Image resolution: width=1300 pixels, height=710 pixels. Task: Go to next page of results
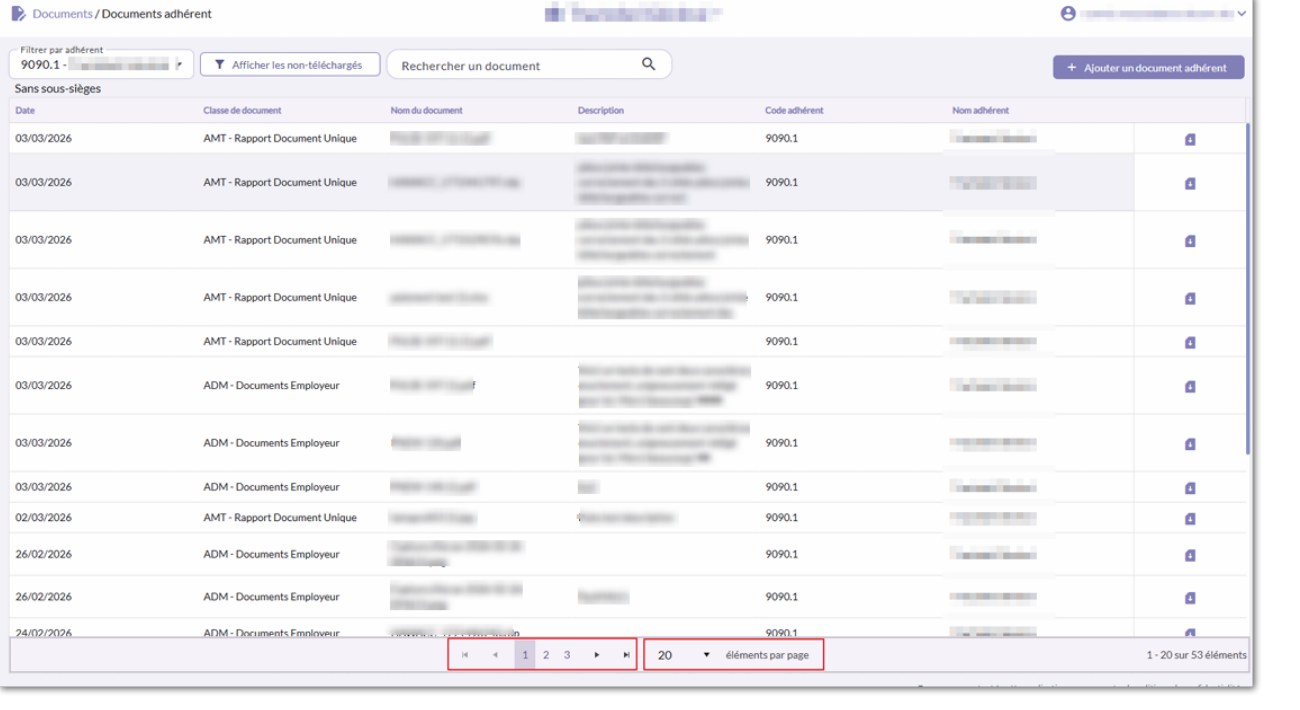(597, 655)
